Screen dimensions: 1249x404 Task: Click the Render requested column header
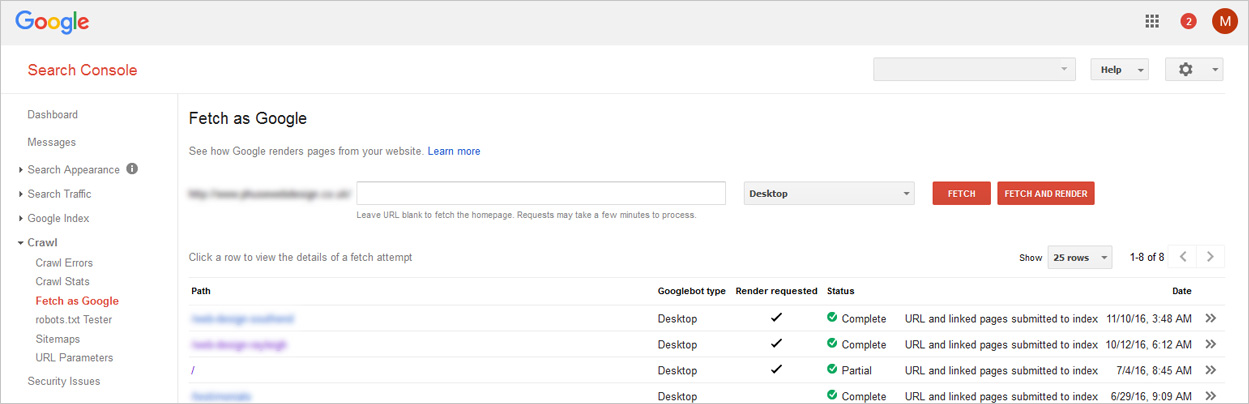(x=776, y=292)
